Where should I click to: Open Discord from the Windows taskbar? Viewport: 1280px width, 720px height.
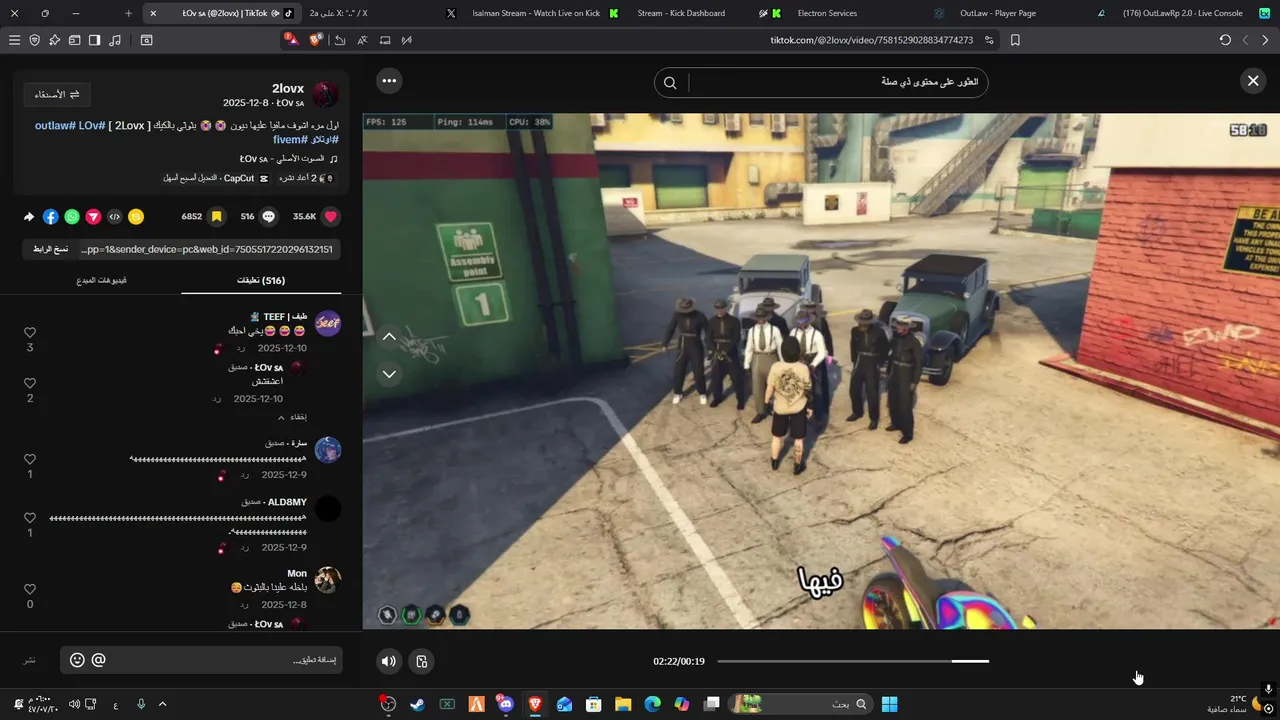[x=506, y=704]
